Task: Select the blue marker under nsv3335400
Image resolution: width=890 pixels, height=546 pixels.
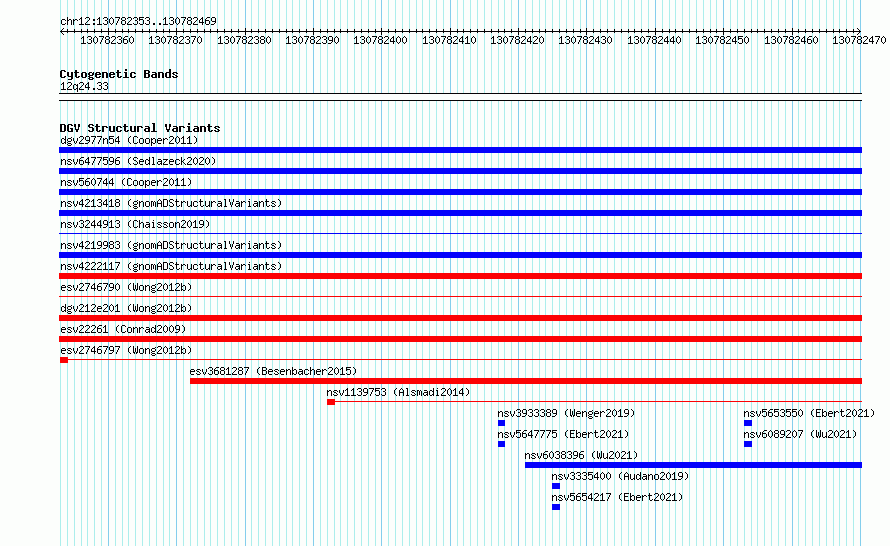Action: (x=556, y=486)
